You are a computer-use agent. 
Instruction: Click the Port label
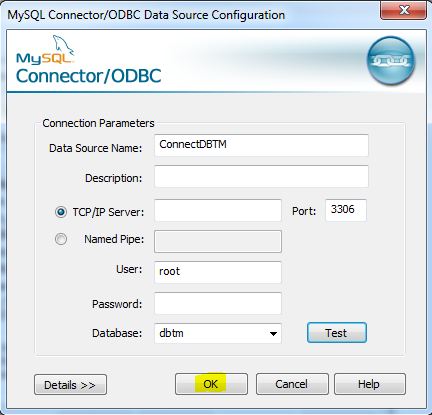click(304, 211)
